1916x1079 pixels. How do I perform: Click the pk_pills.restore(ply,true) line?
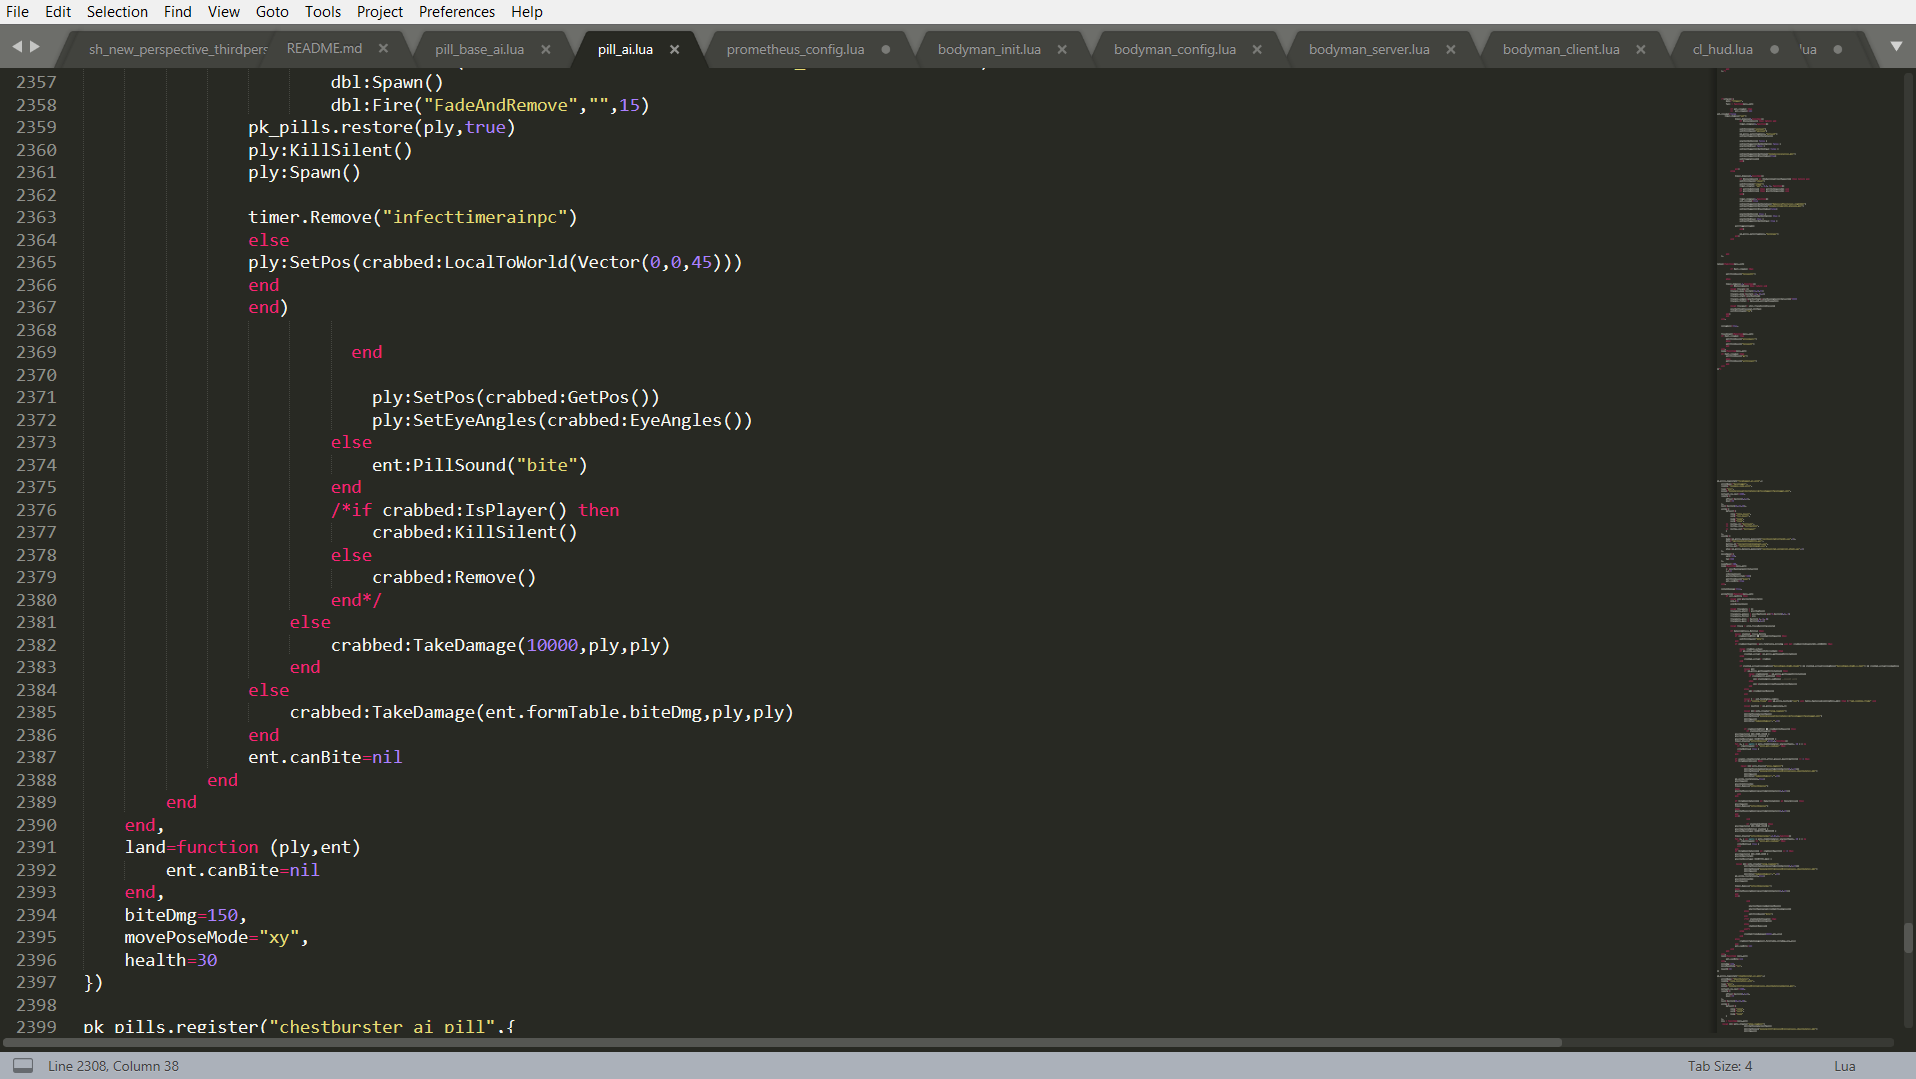pyautogui.click(x=381, y=127)
